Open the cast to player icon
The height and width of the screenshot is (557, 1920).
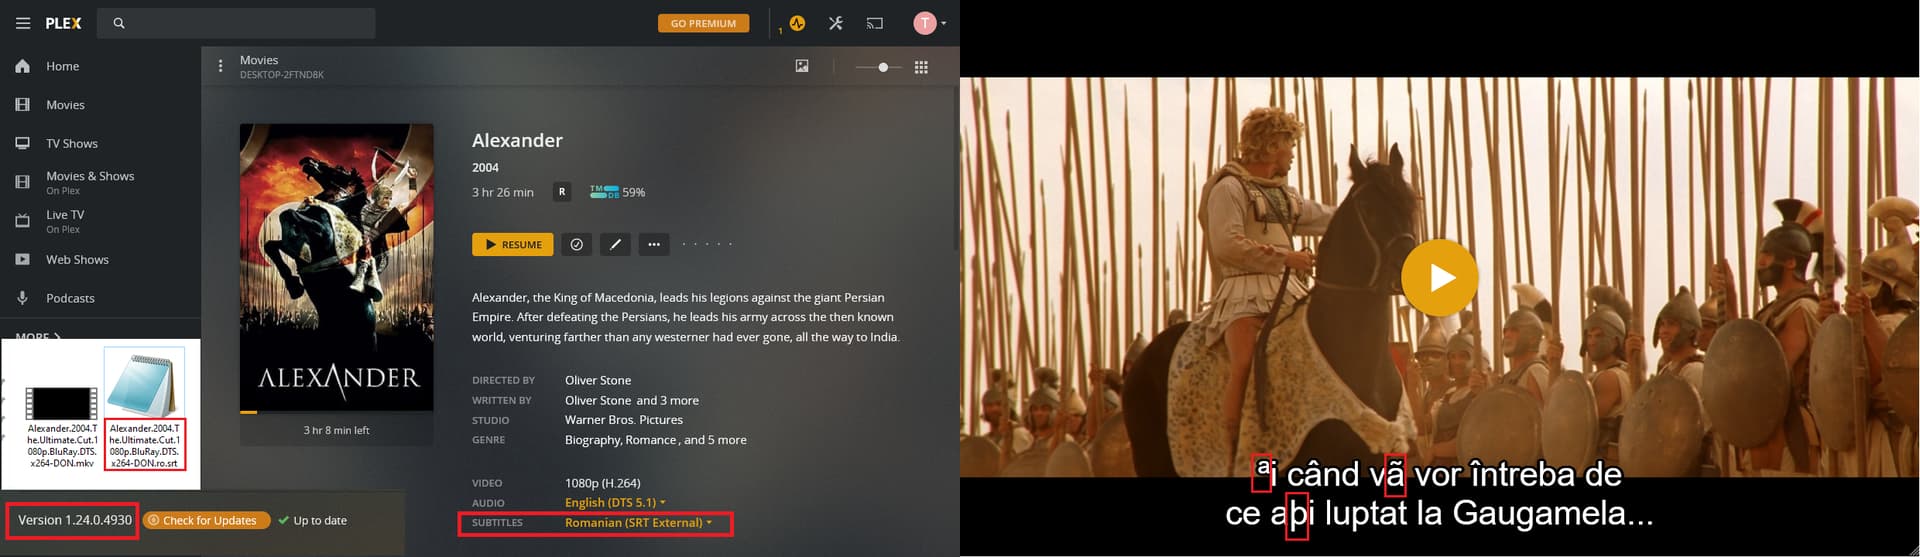pyautogui.click(x=875, y=23)
